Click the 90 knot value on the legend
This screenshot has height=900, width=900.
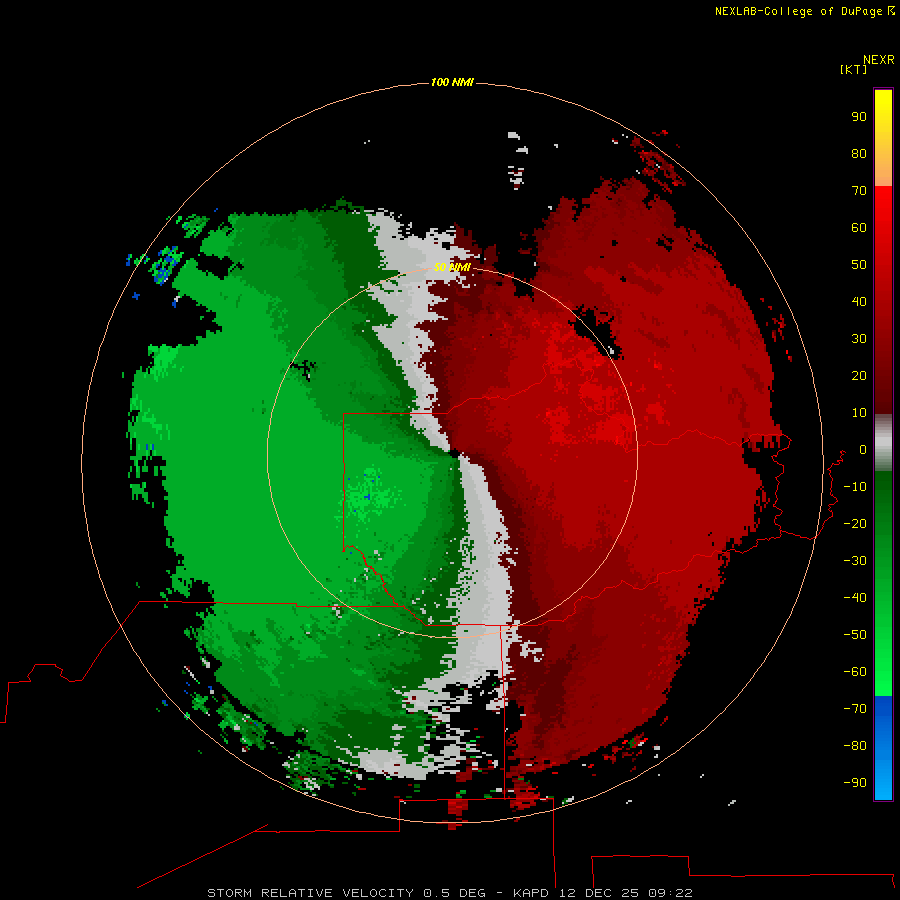click(859, 117)
